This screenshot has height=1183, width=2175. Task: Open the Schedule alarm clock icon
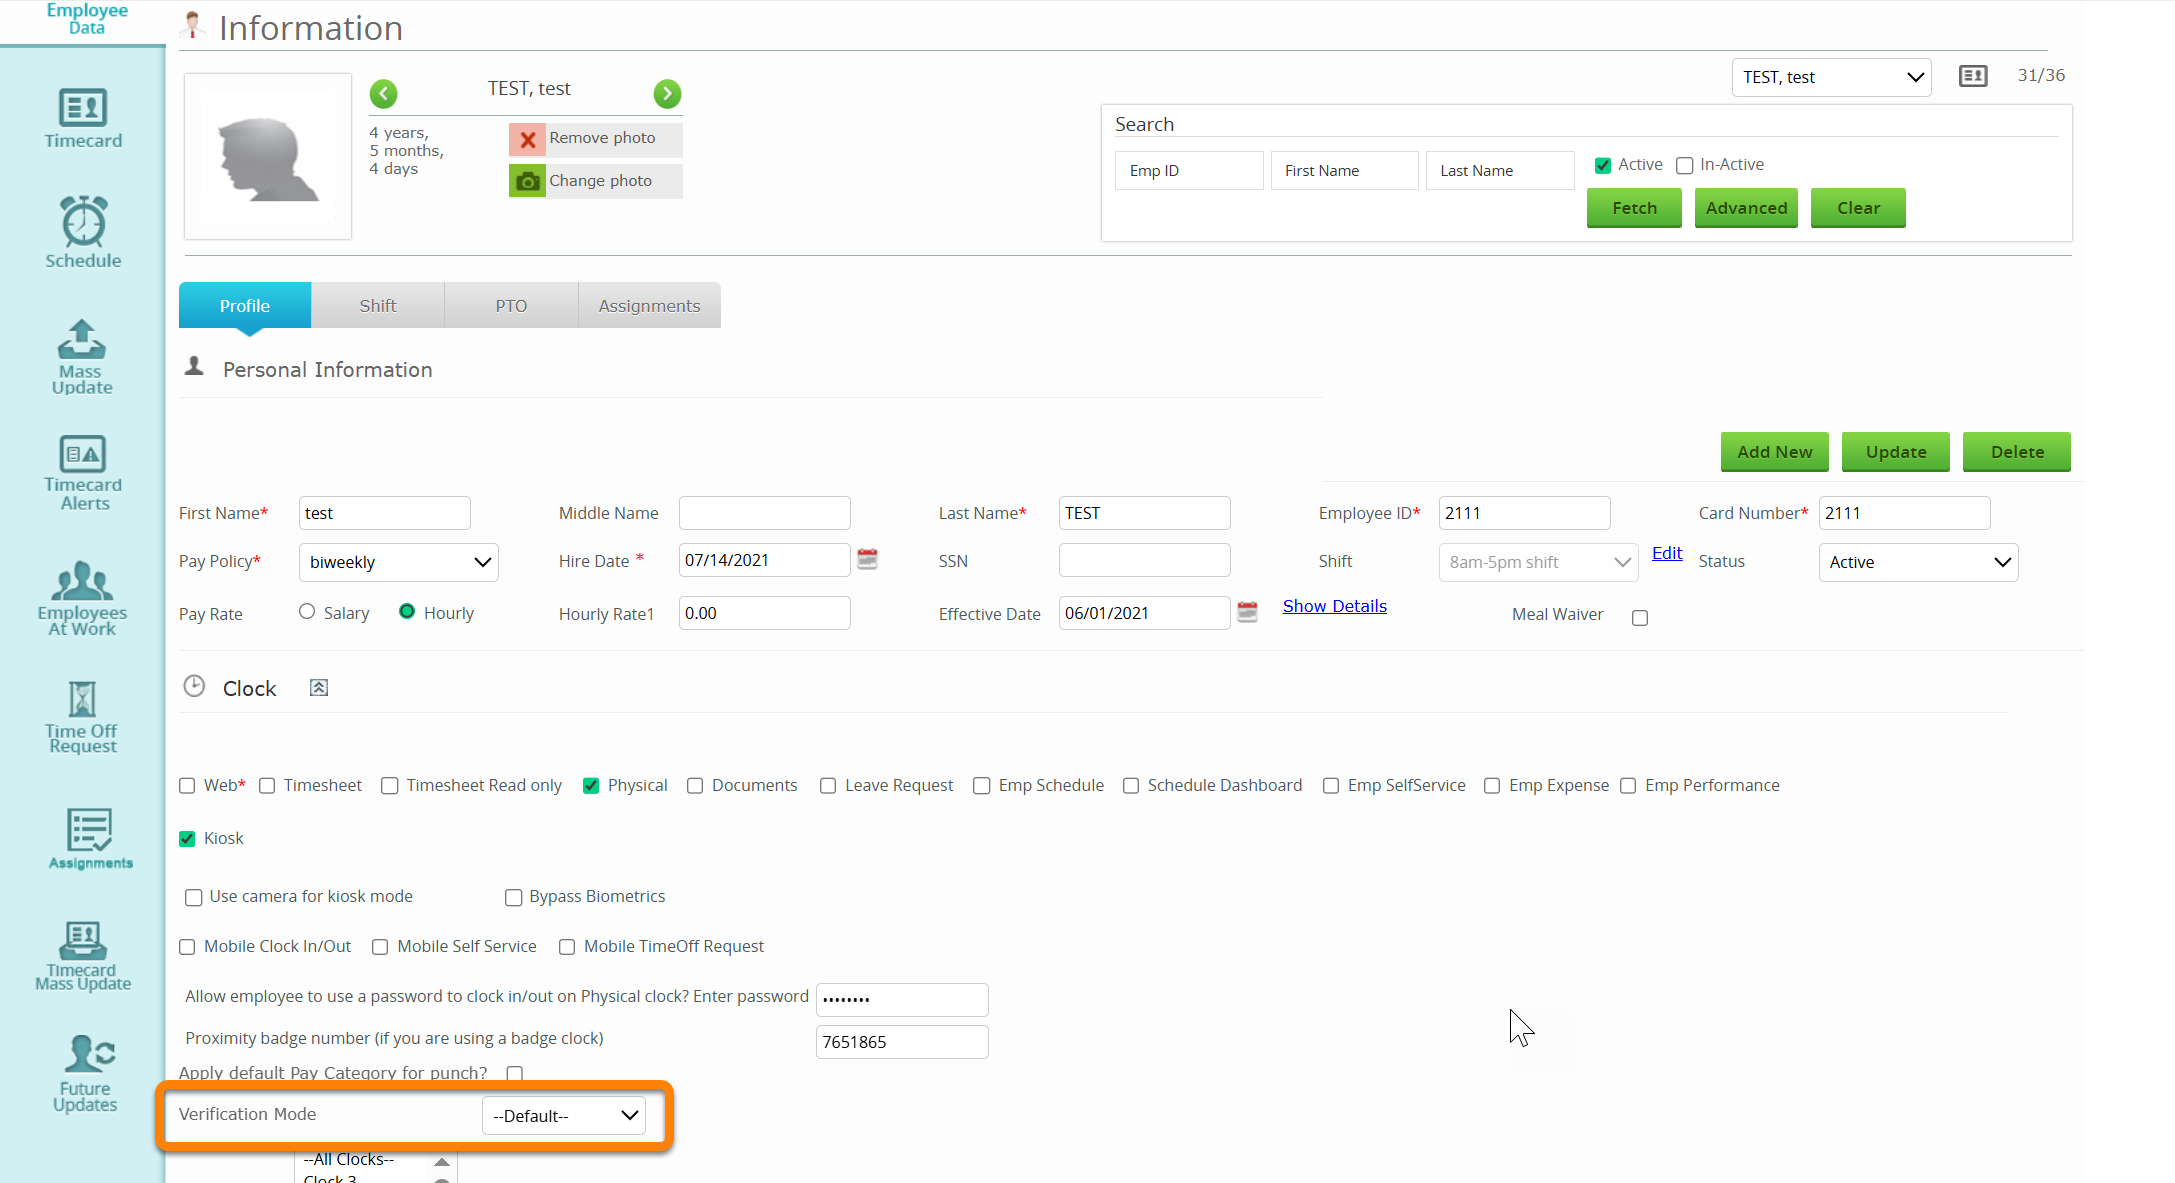click(x=83, y=222)
